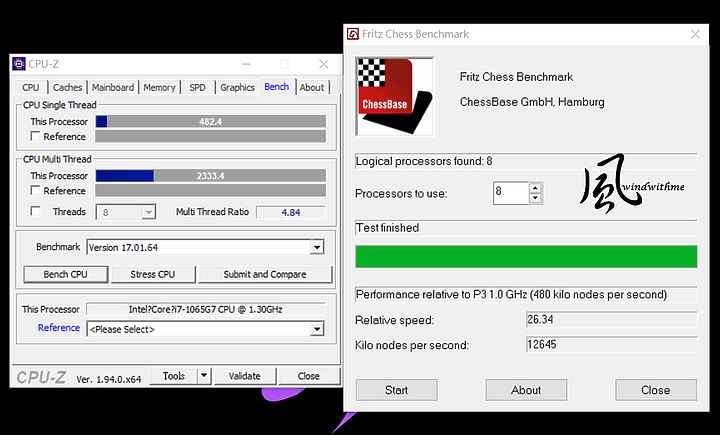Toggle the Threads checkbox
The image size is (720, 435).
(x=35, y=211)
